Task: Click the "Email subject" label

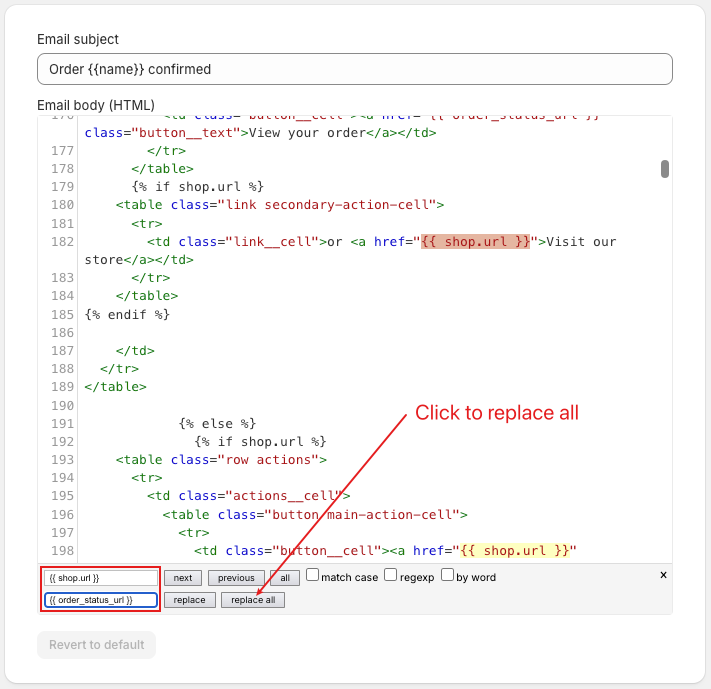Action: 78,39
